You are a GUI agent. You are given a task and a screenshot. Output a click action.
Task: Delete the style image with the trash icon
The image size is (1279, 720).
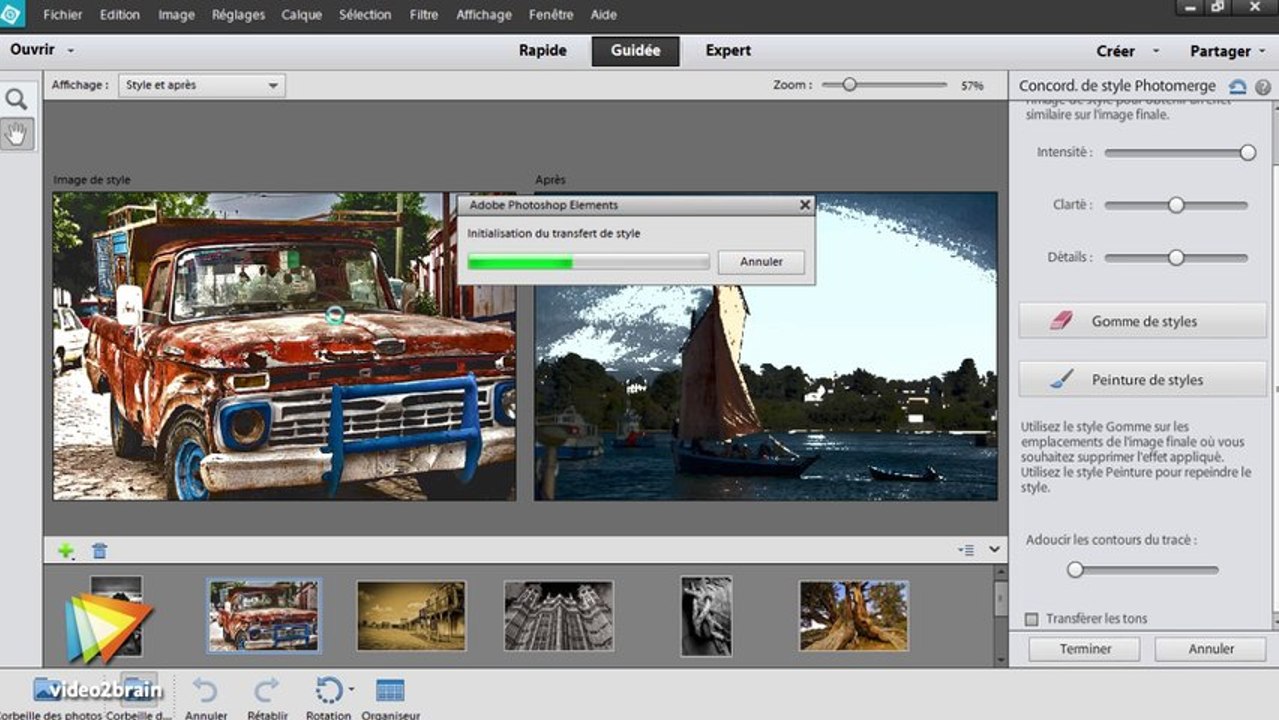pyautogui.click(x=99, y=550)
